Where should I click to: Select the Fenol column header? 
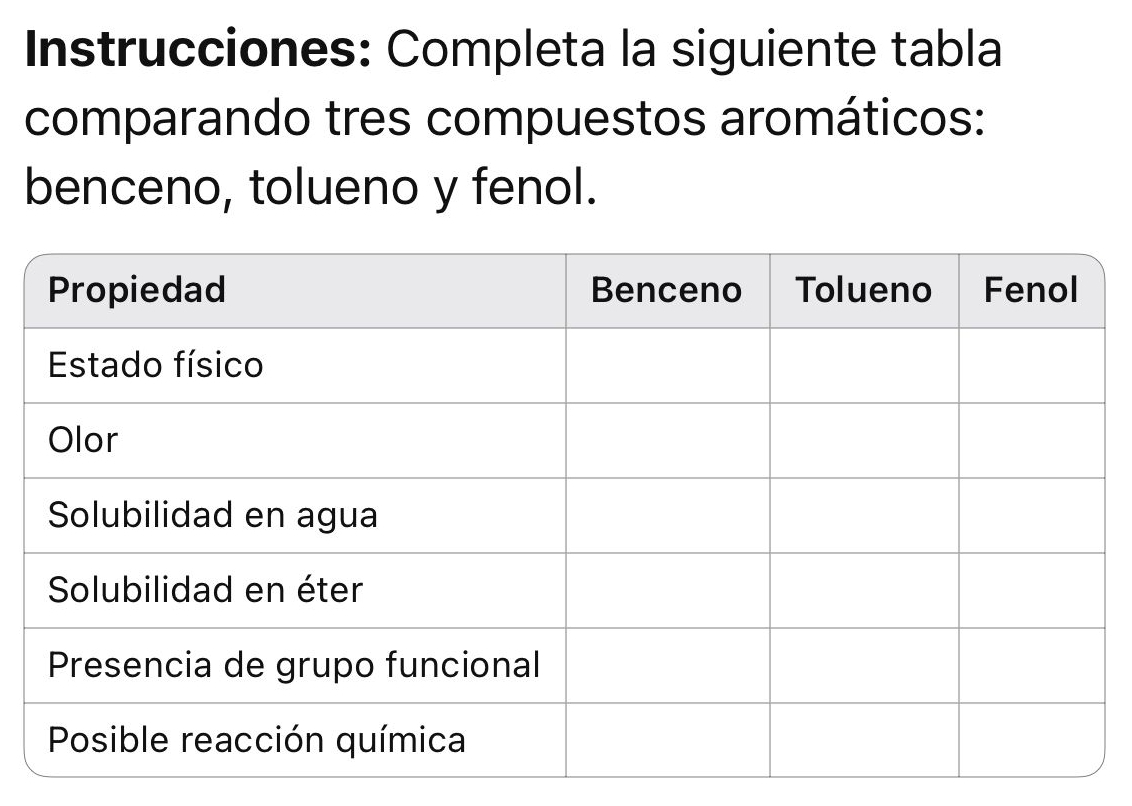pyautogui.click(x=1031, y=290)
